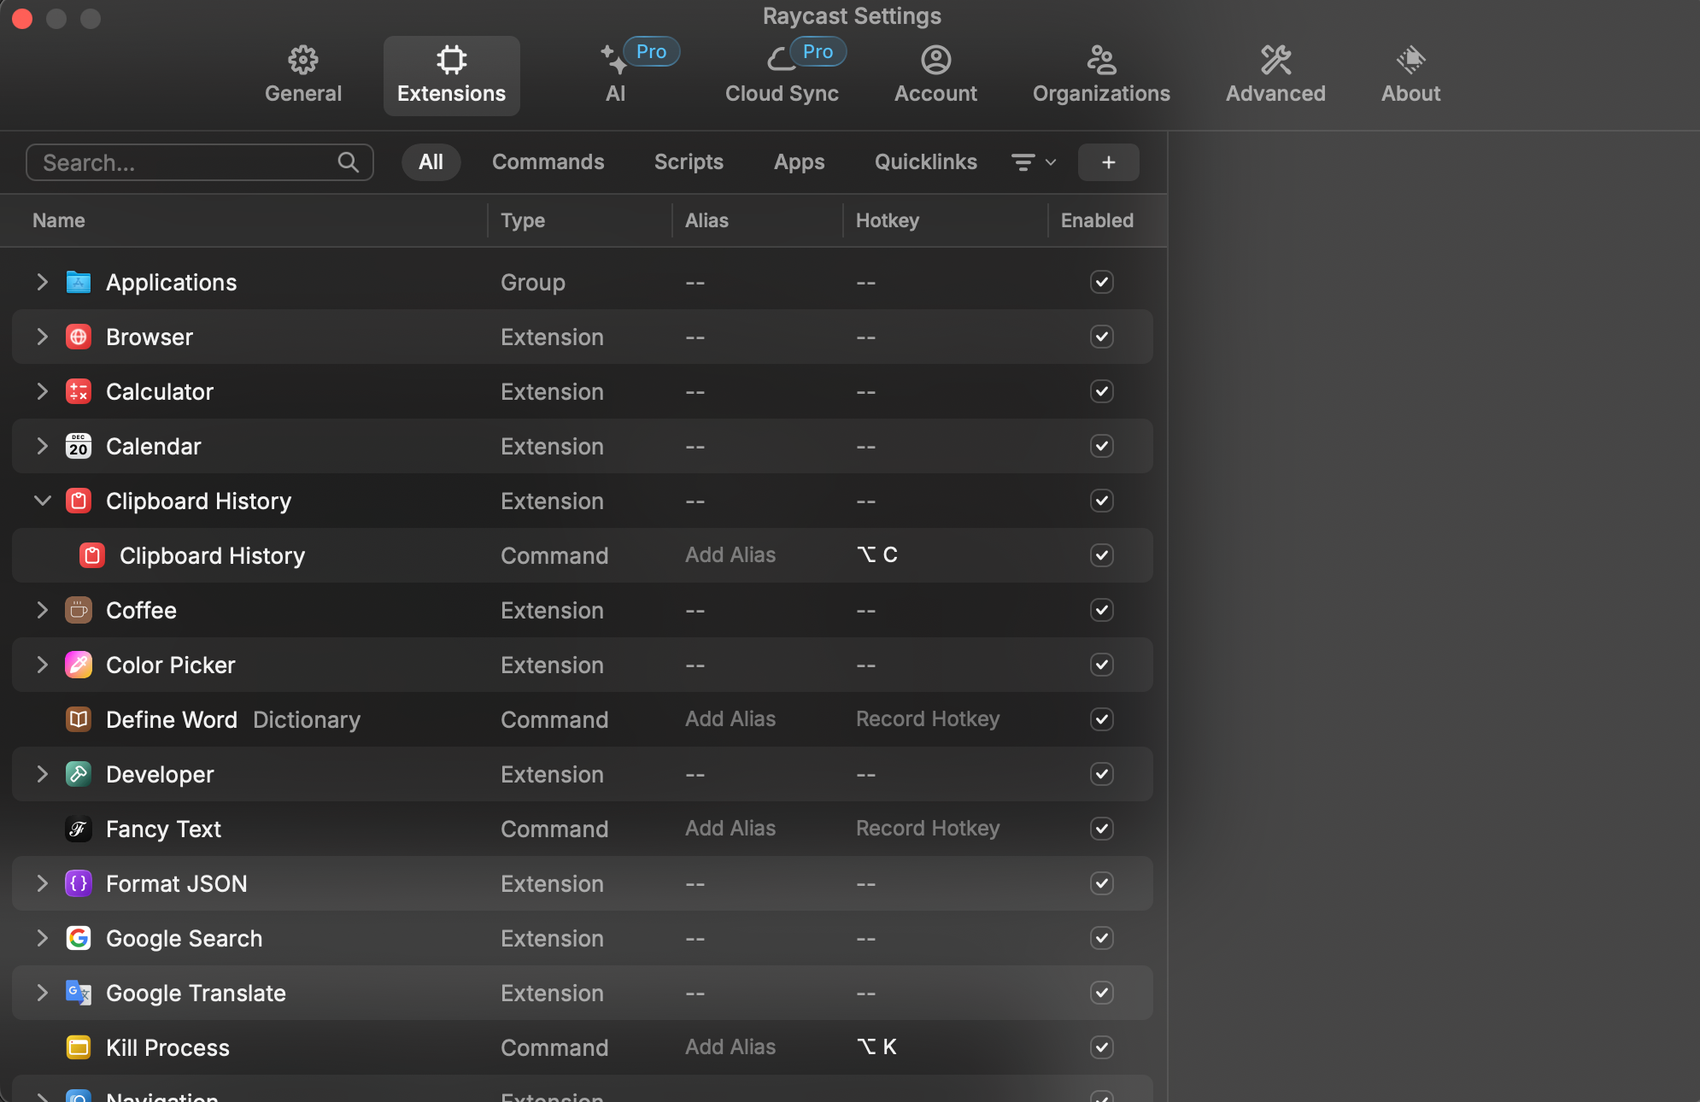Open the Organizations settings tab
1700x1102 pixels.
[1101, 75]
